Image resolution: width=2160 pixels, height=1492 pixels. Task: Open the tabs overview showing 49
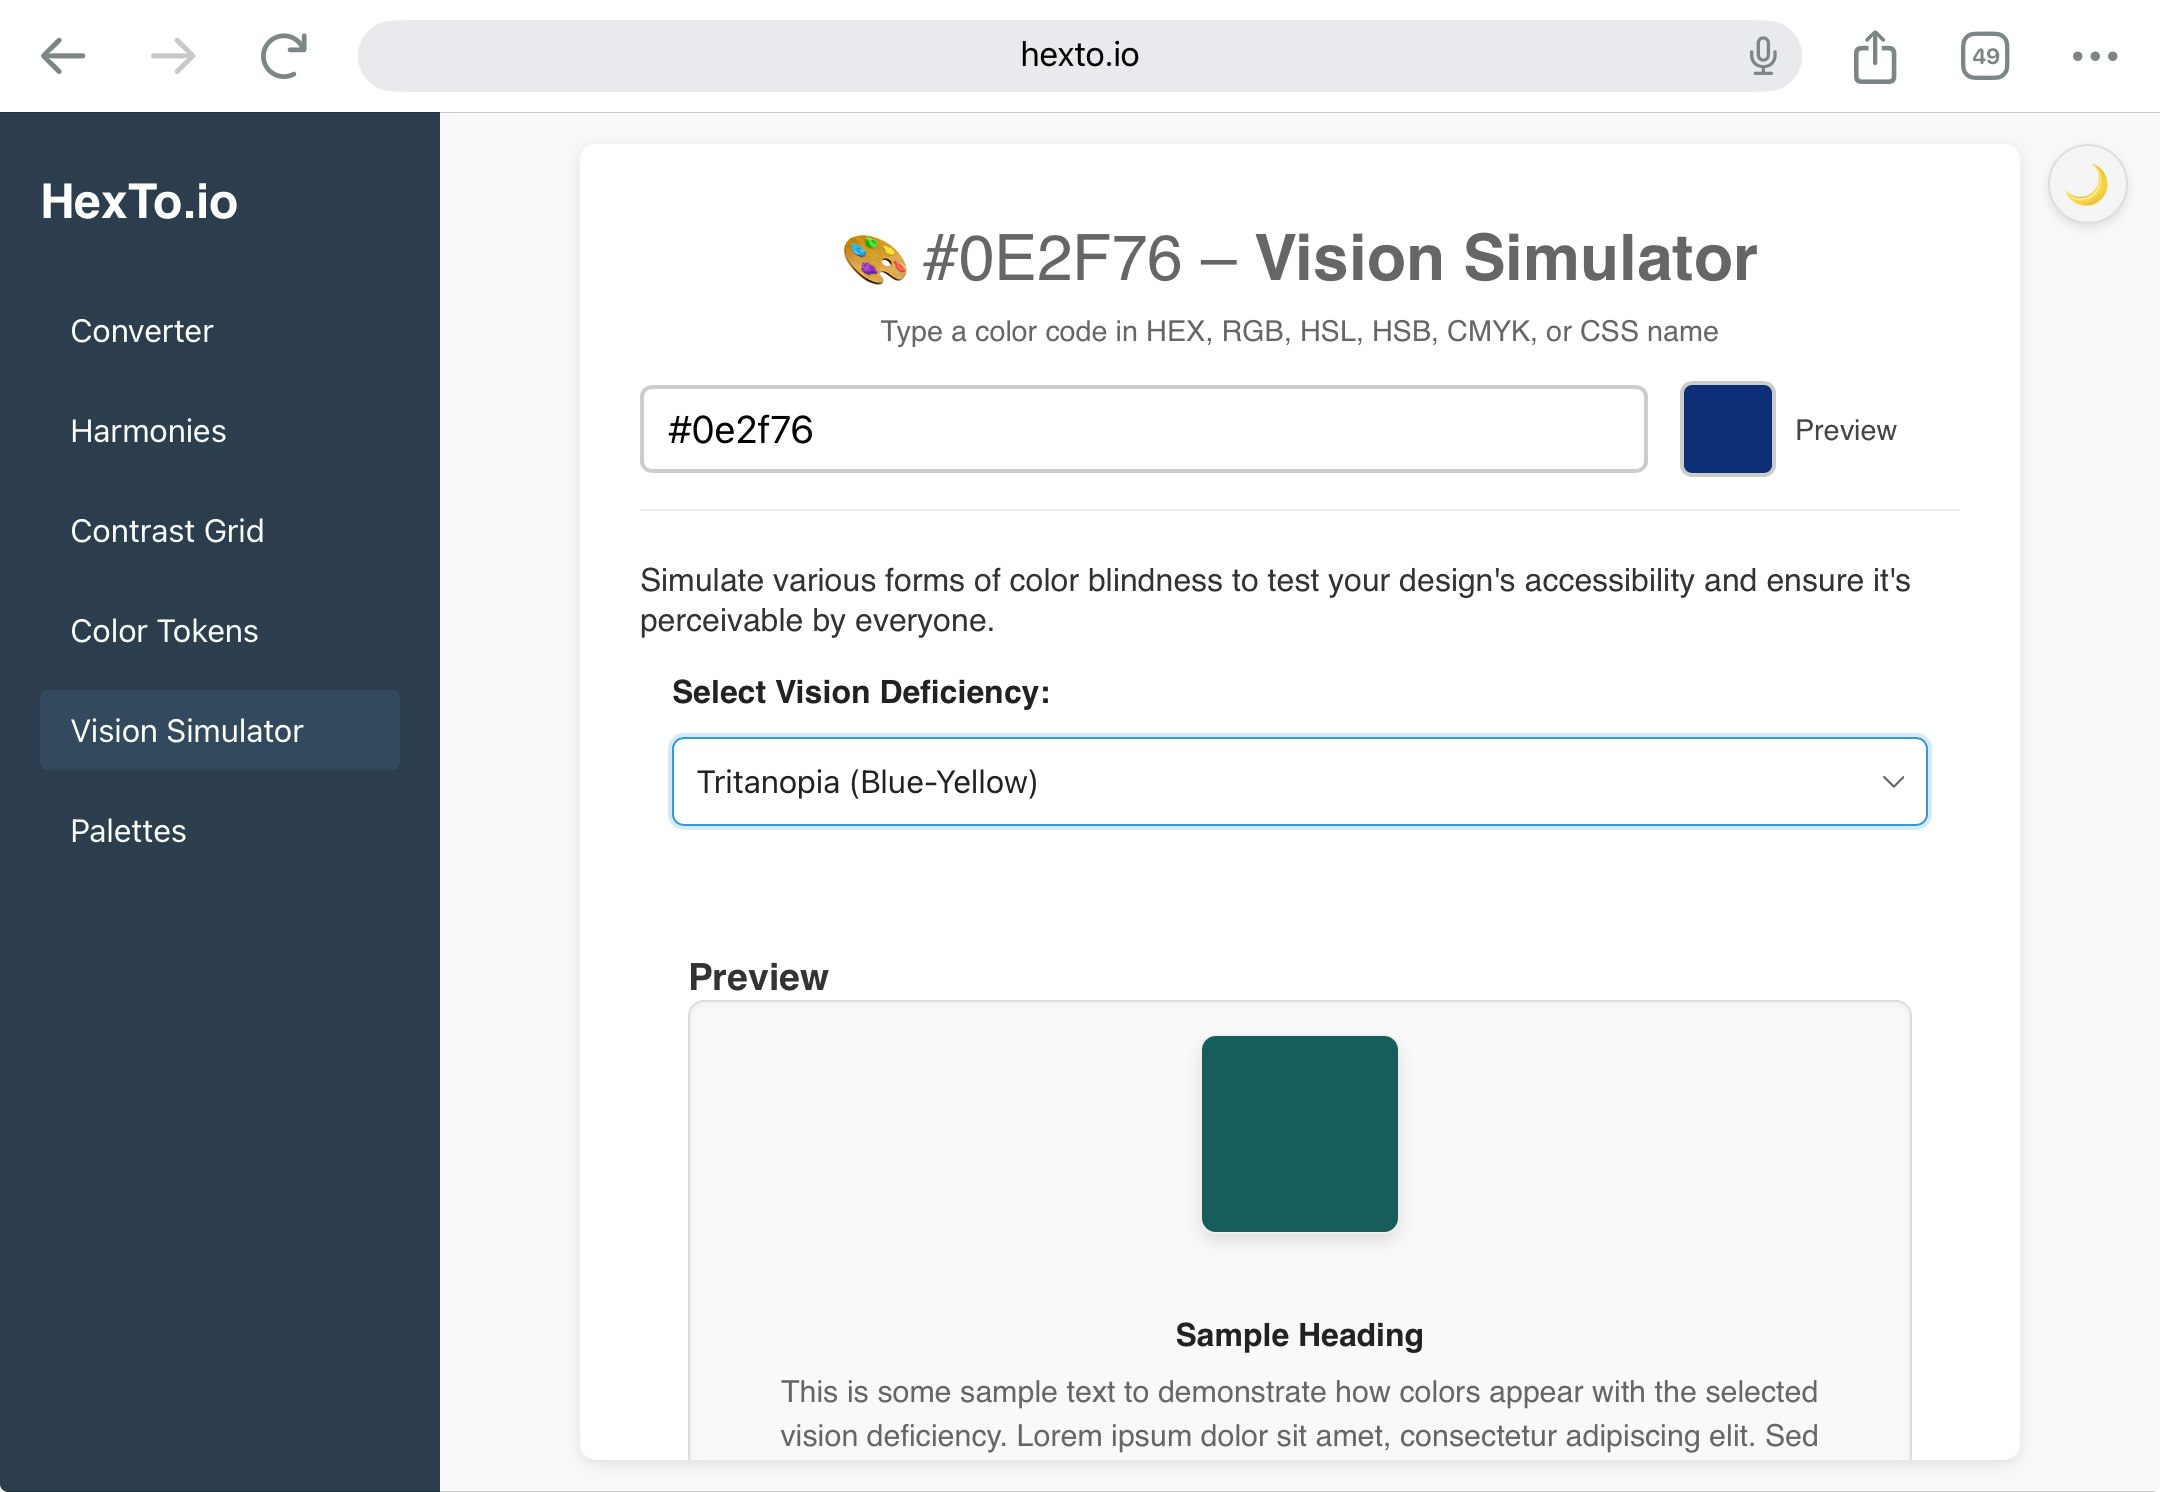[x=1985, y=56]
